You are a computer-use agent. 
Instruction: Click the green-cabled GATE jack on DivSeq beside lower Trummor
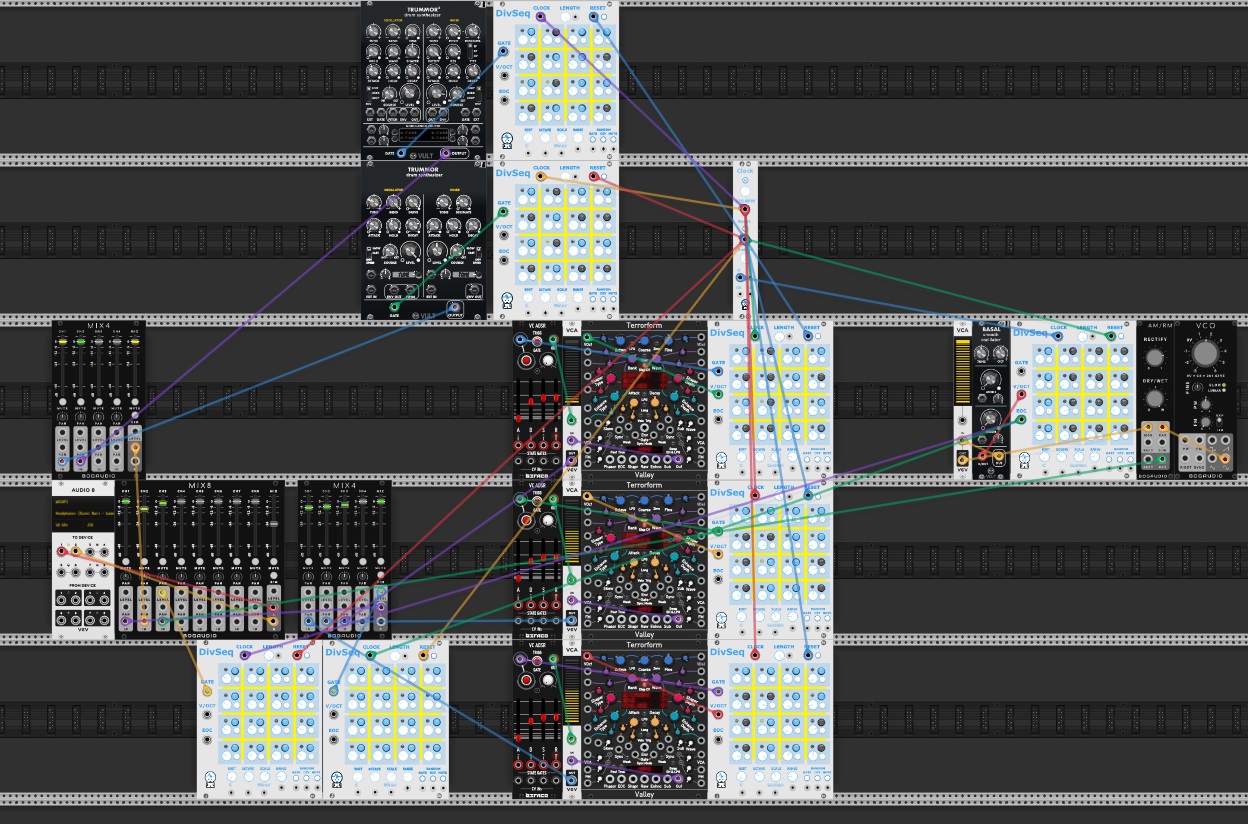[503, 212]
